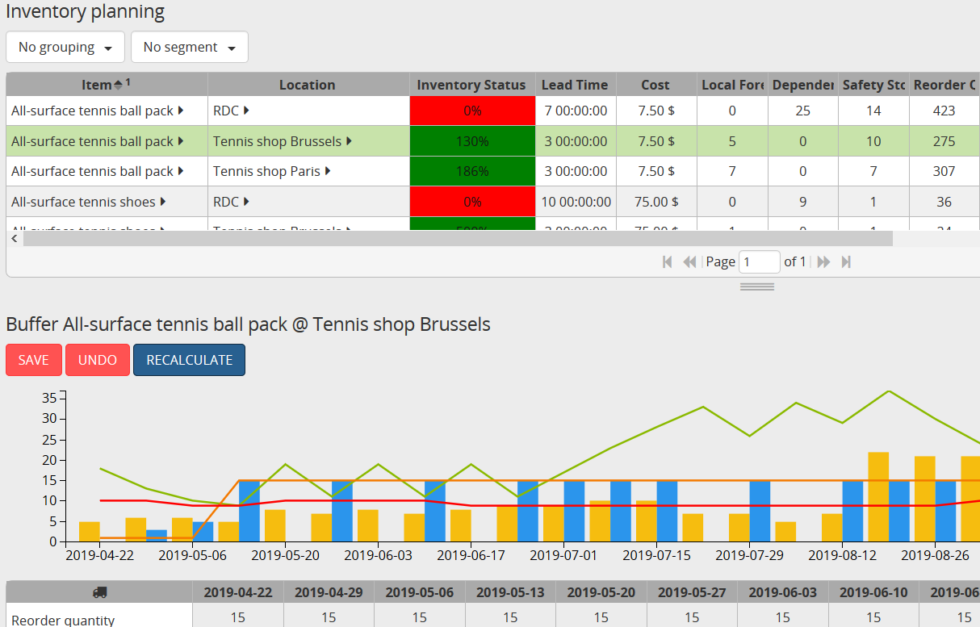Viewport: 980px width, 627px height.
Task: Expand the arrow next to All-surface tennis shoes
Action: pos(164,202)
